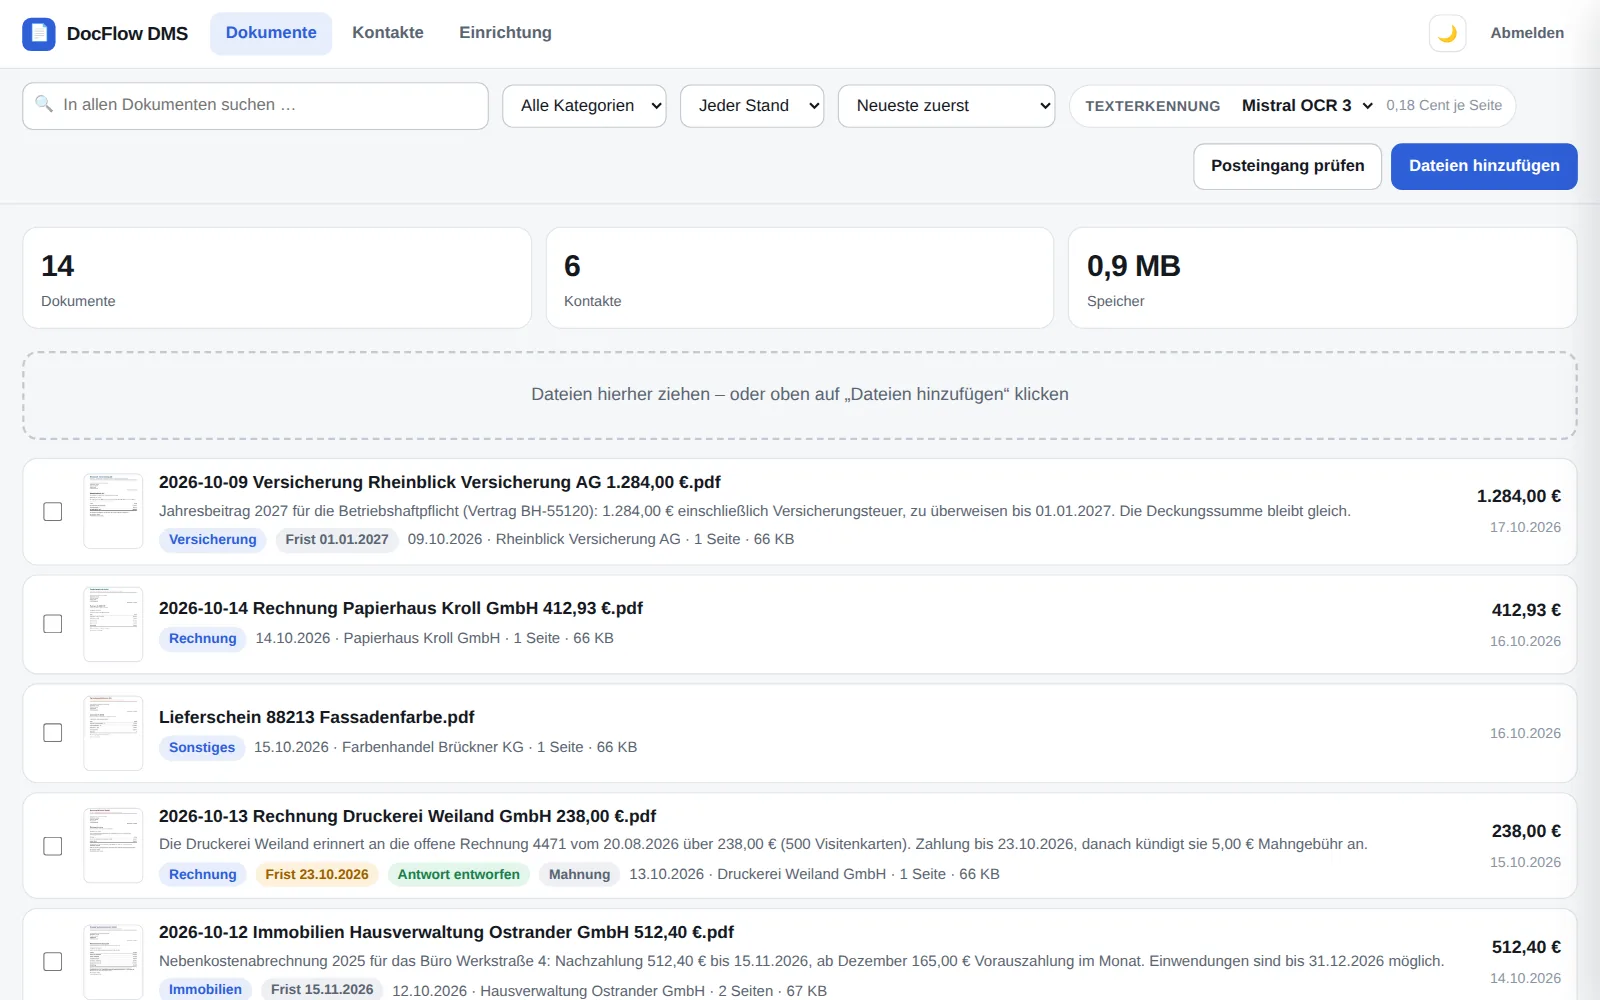Click the Versicherung category tag
1600x1000 pixels.
(213, 540)
